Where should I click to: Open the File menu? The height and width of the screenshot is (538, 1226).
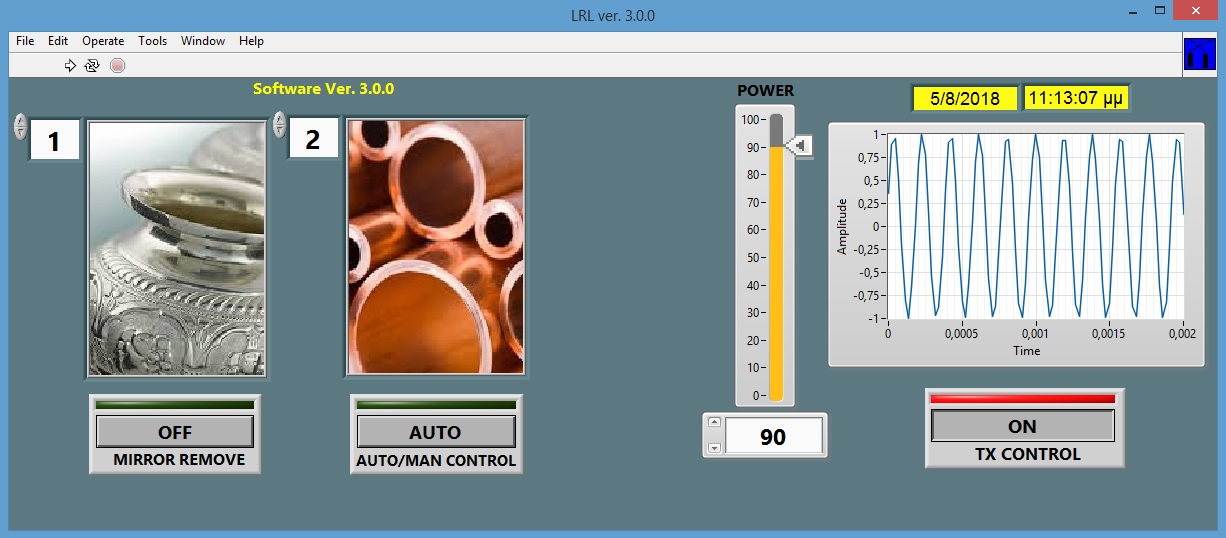(x=25, y=41)
